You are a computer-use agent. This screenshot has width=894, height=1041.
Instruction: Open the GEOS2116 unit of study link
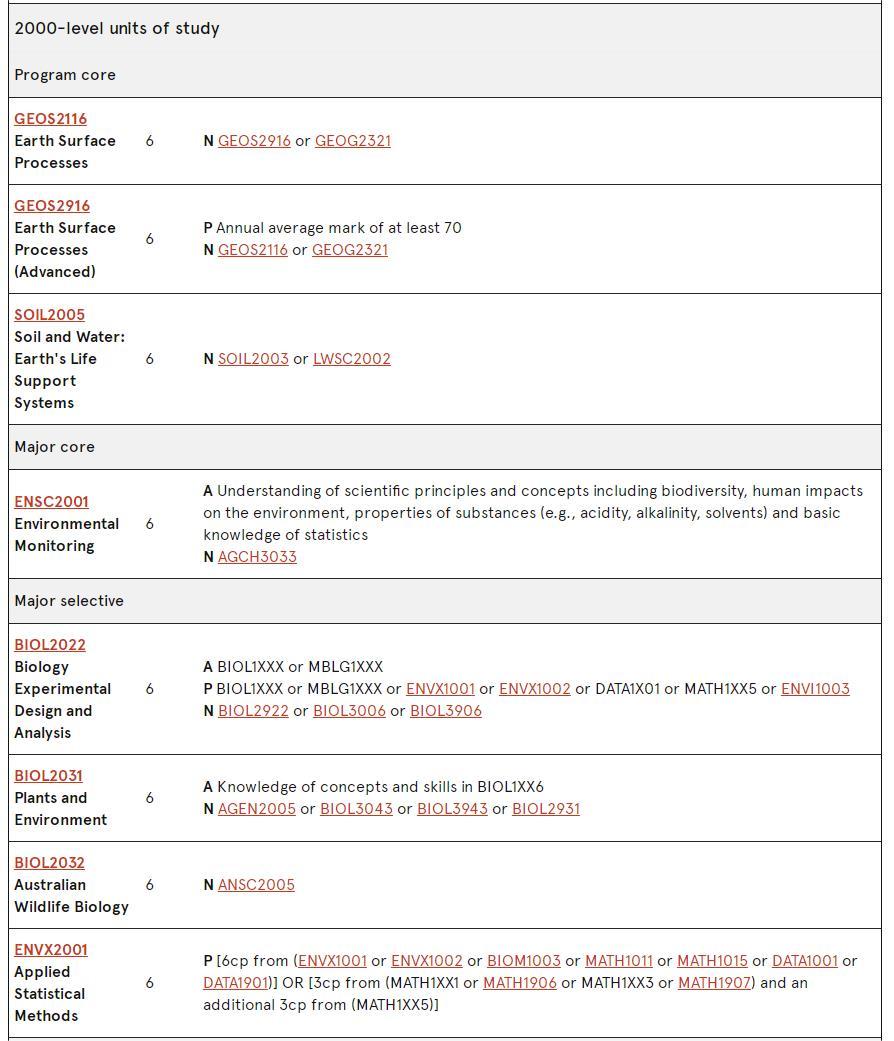[50, 119]
